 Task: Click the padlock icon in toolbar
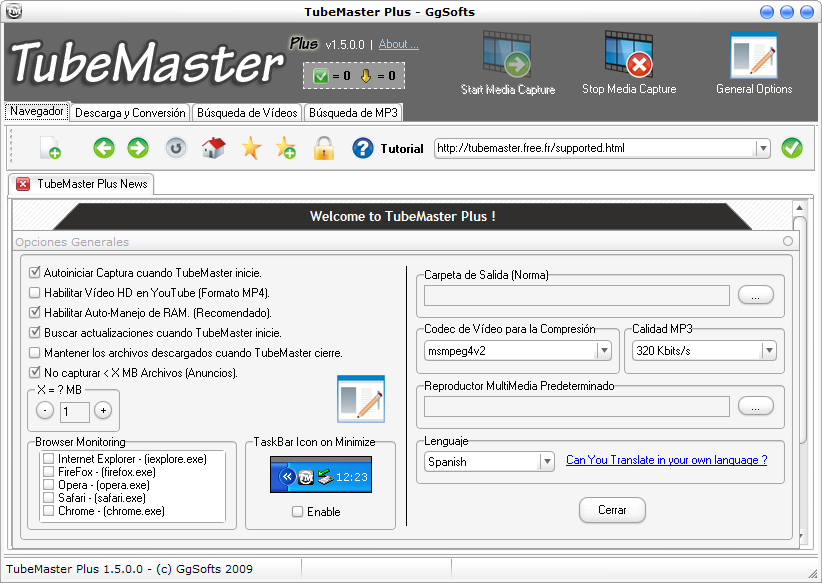pos(323,149)
